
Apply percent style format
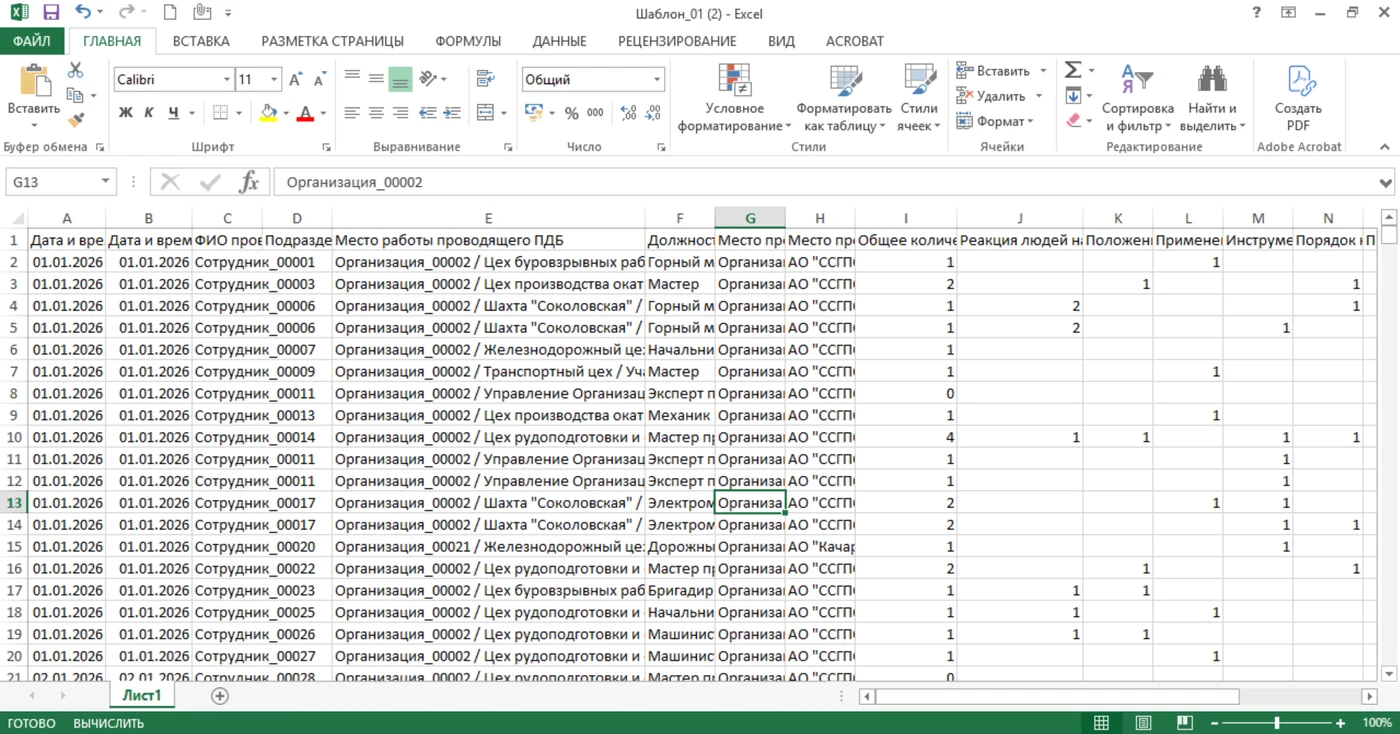571,113
